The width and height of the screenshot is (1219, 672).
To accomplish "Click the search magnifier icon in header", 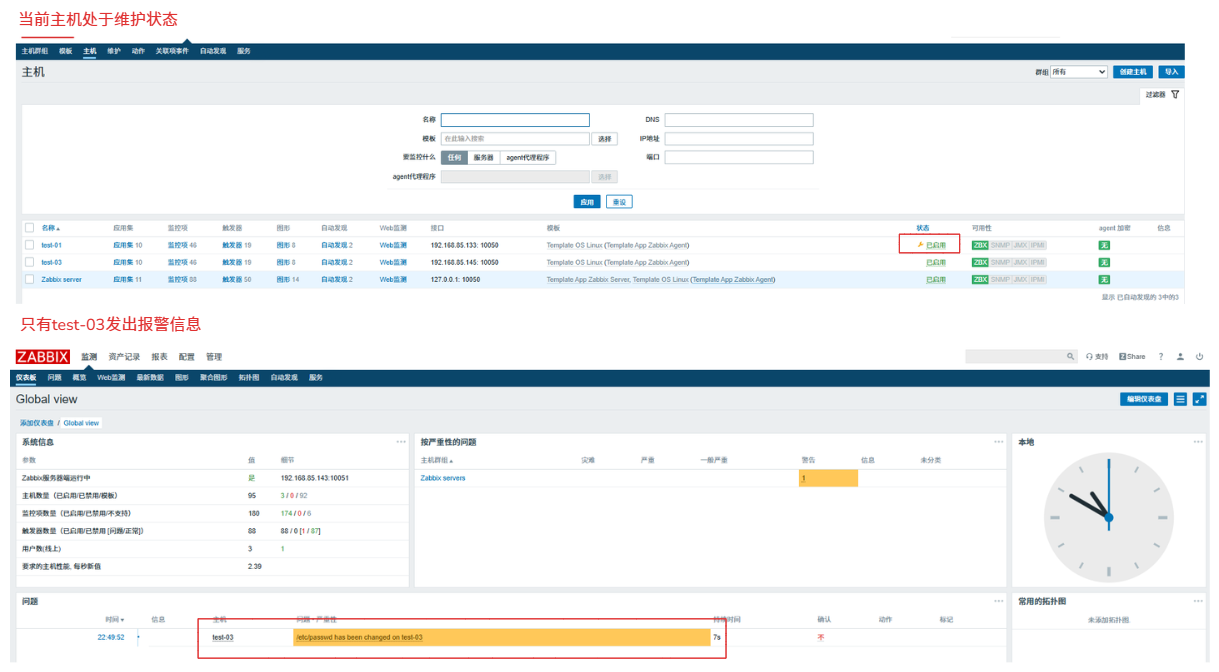I will pos(1071,356).
